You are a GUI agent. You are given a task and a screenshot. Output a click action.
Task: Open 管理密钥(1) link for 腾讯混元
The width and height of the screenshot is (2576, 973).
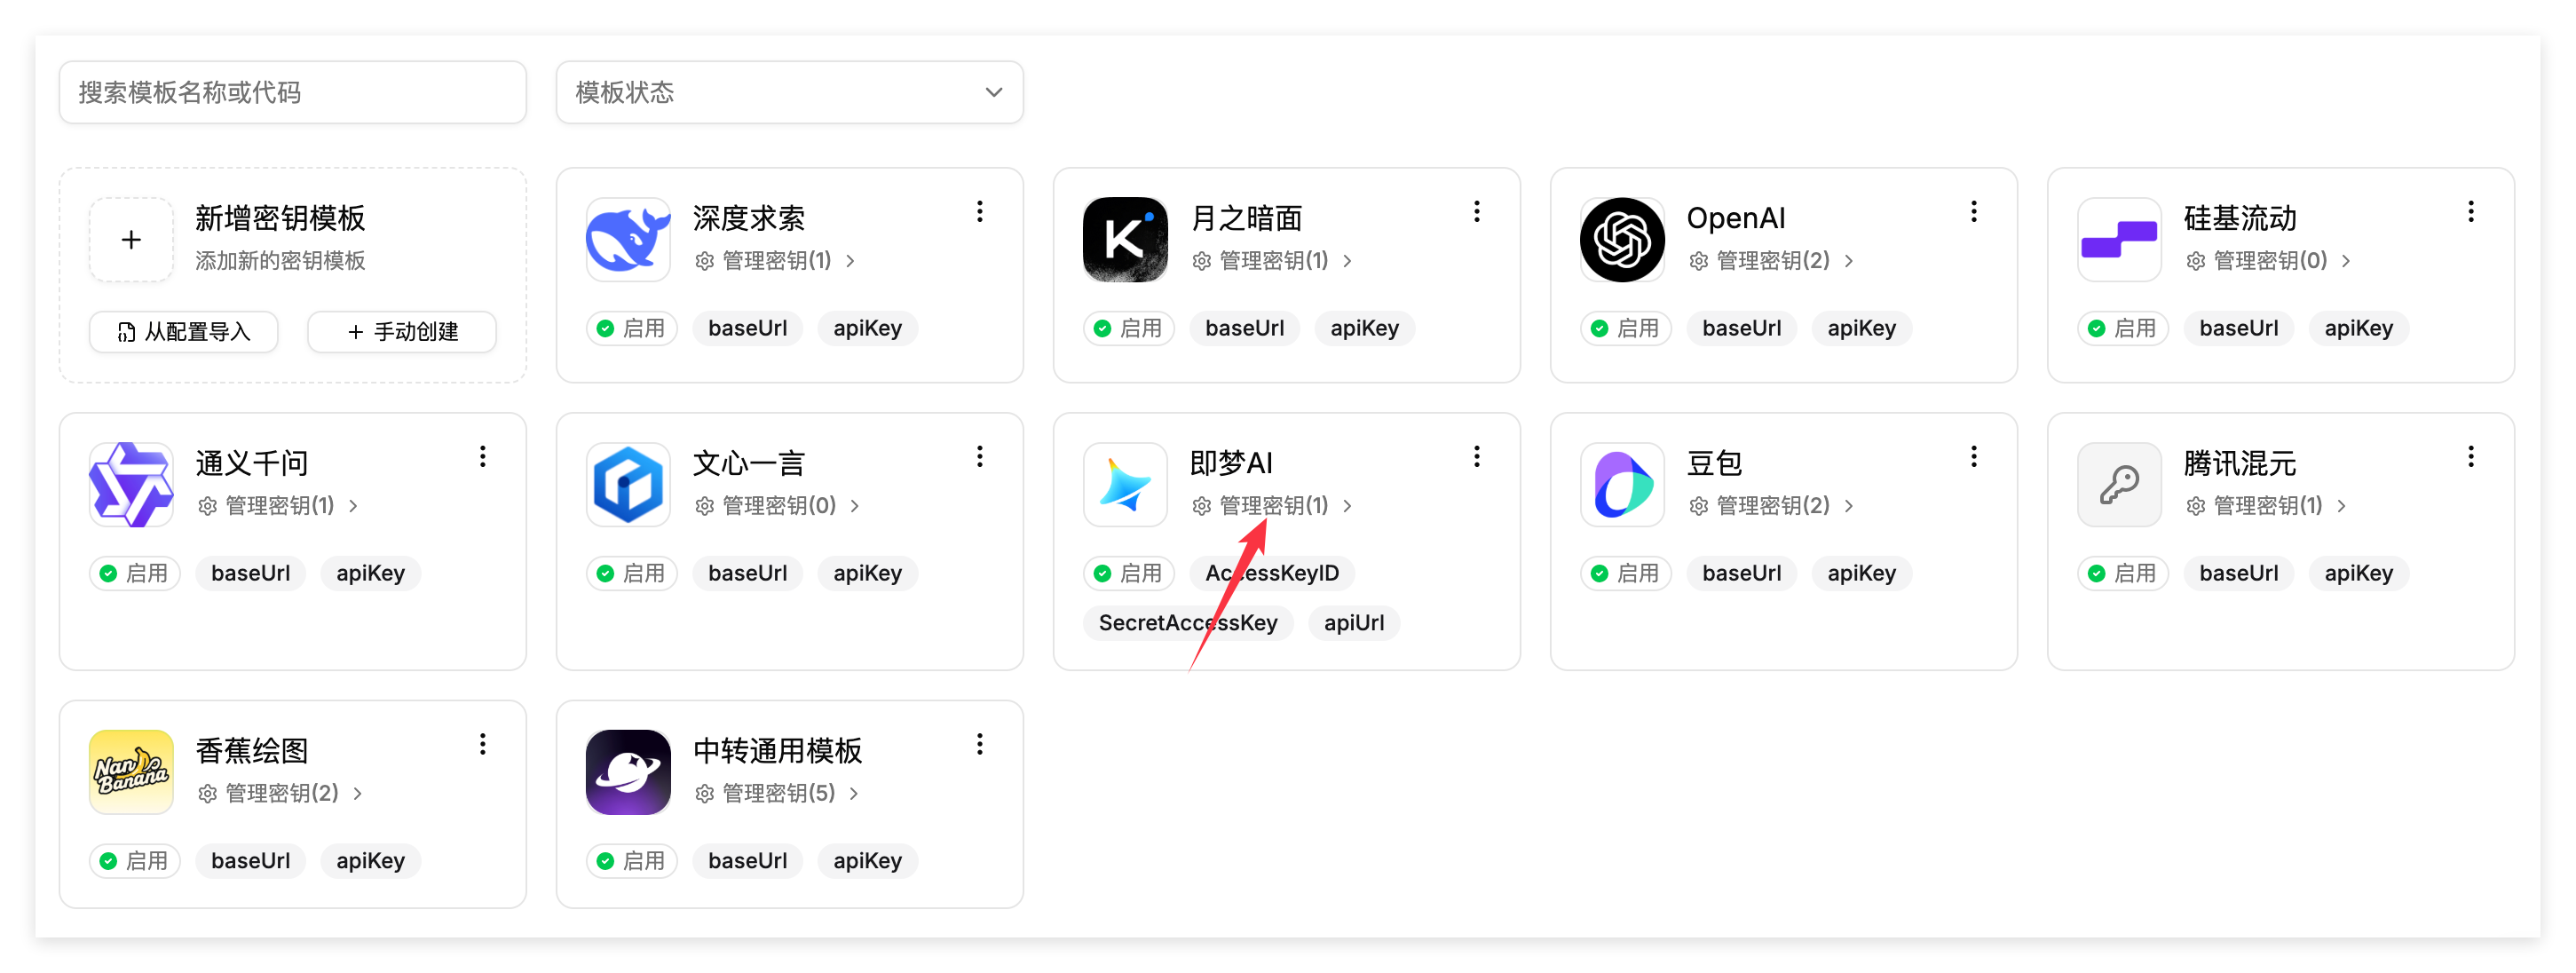pos(2266,506)
